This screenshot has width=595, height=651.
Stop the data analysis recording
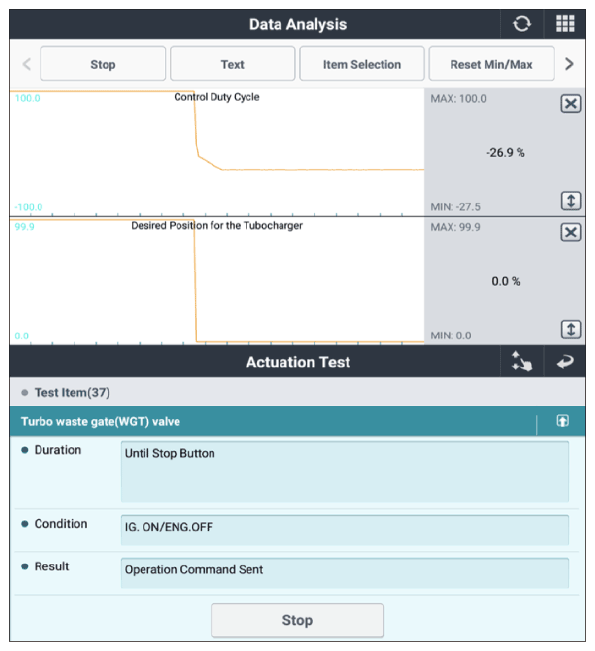(x=103, y=64)
